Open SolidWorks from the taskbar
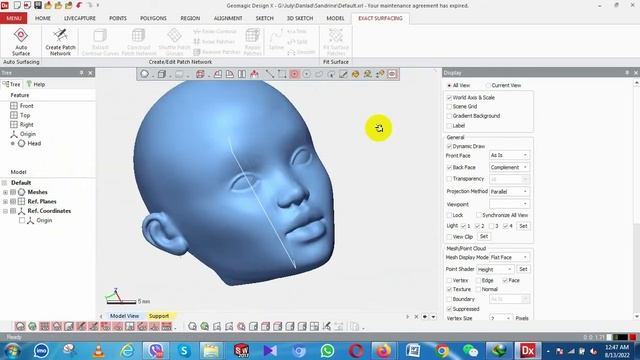 click(x=241, y=351)
